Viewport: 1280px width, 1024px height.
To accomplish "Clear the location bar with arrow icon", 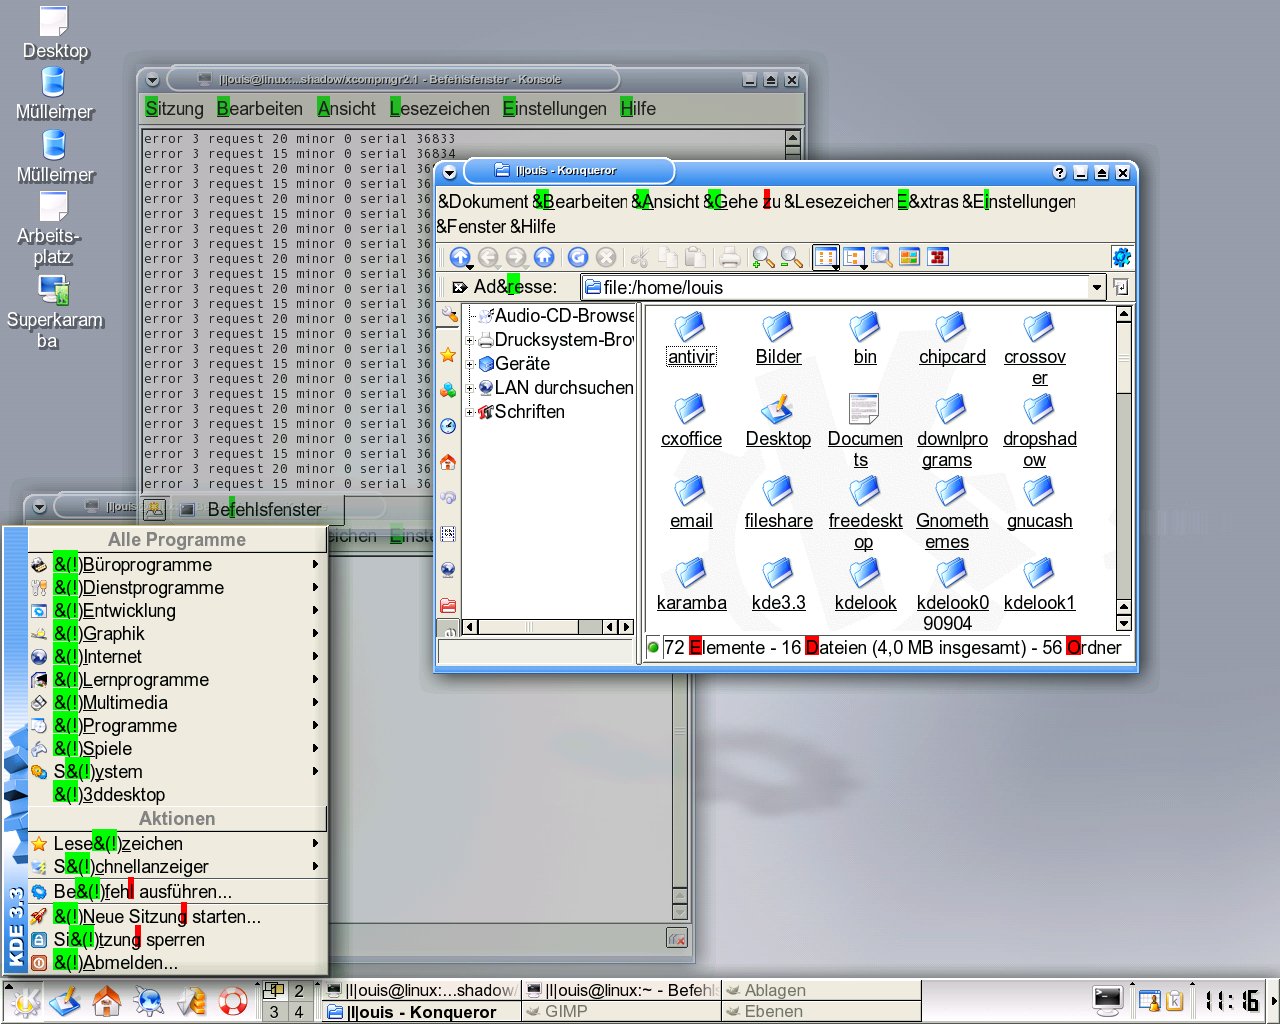I will coord(460,287).
